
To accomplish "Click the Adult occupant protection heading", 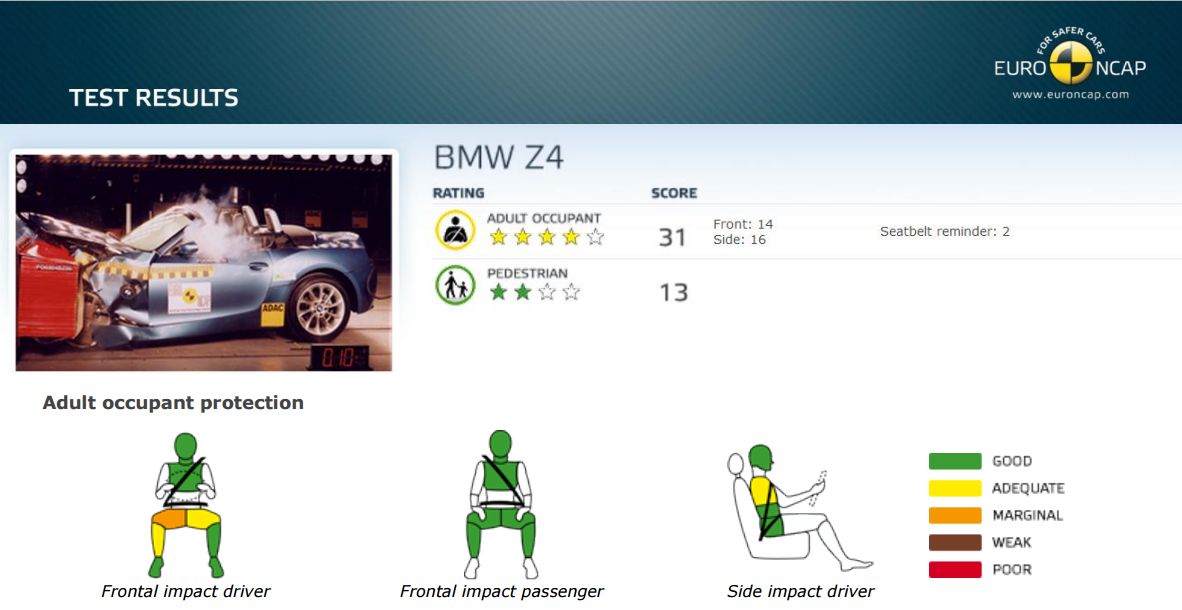I will tap(173, 403).
